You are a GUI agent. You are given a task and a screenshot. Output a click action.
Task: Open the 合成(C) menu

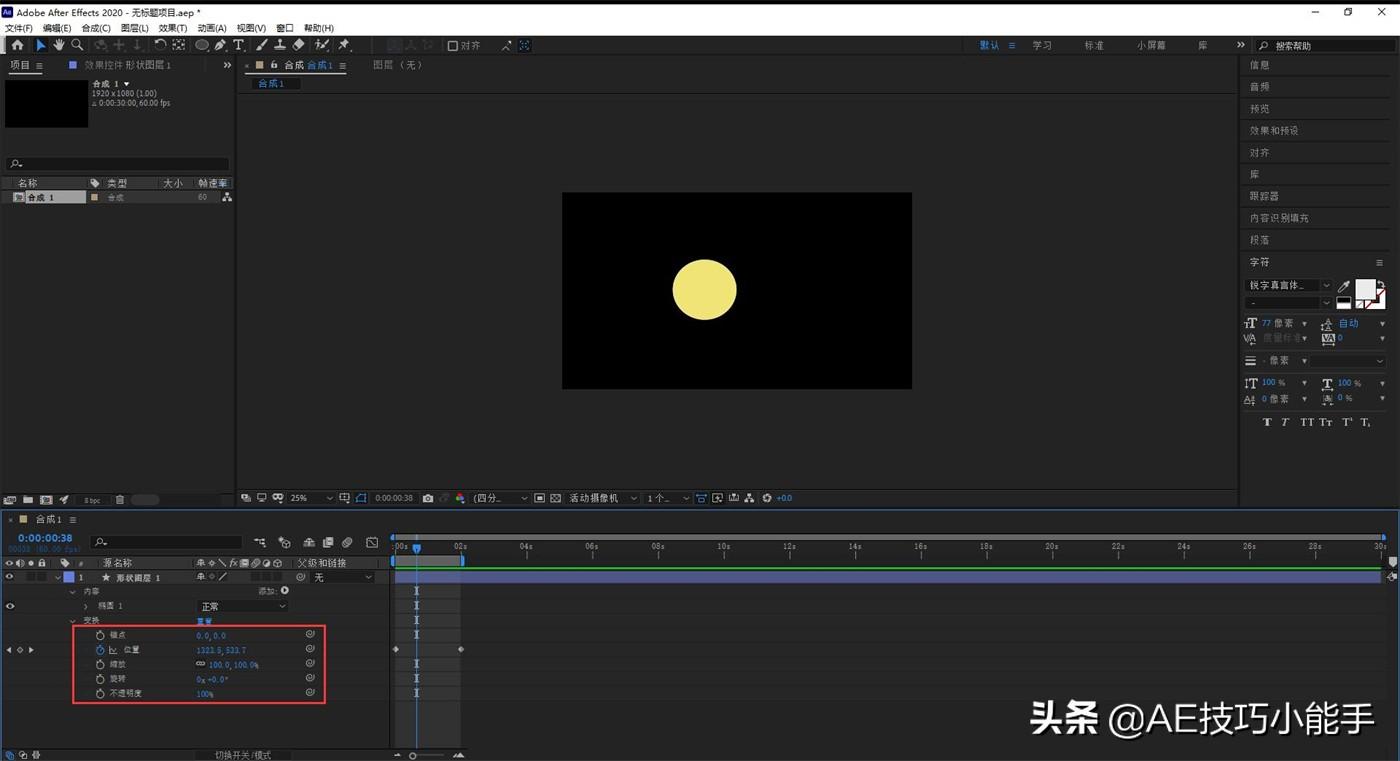(x=96, y=28)
